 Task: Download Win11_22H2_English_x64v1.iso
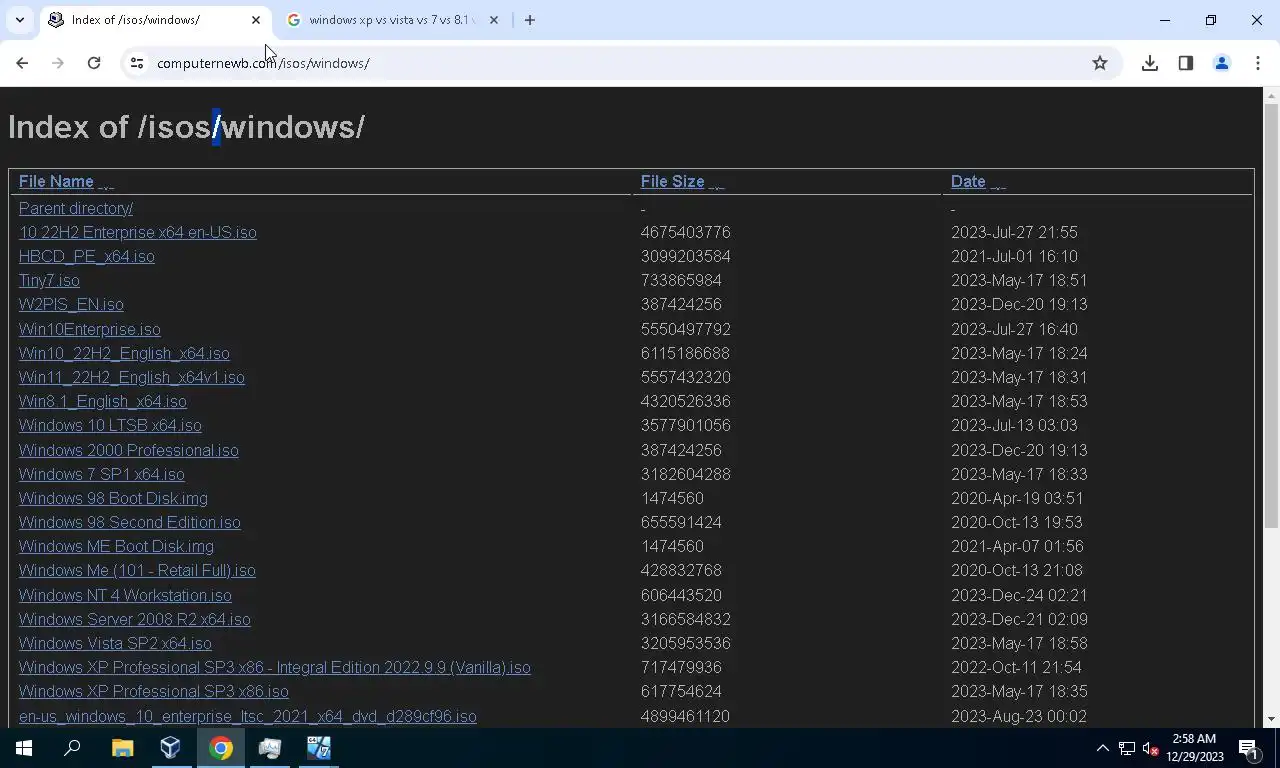(132, 377)
